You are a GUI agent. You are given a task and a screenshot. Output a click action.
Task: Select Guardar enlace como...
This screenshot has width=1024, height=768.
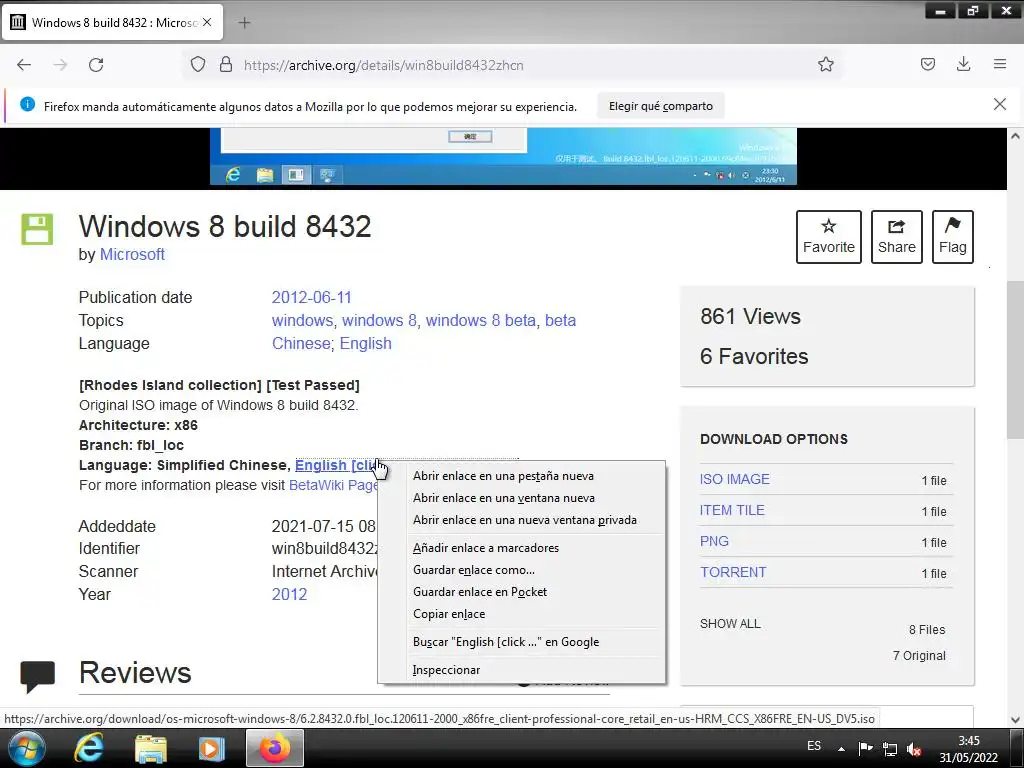(521, 570)
